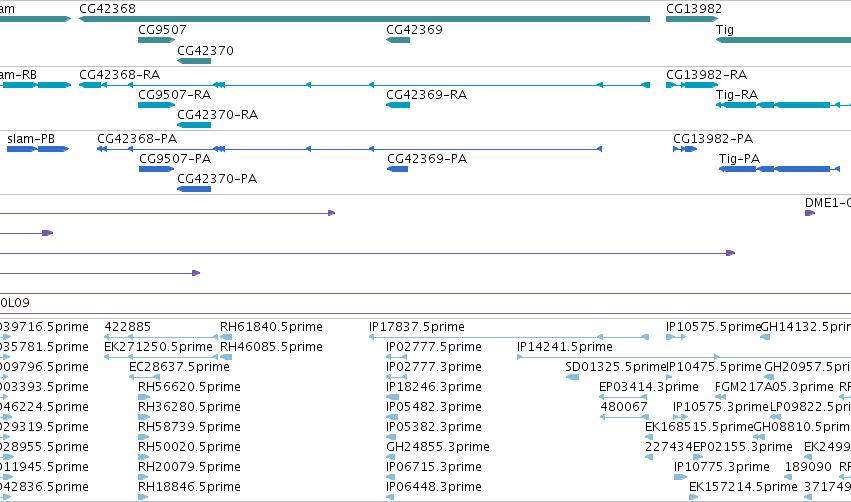Click the Tig-PA protein feature
851x502 pixels.
pos(779,169)
